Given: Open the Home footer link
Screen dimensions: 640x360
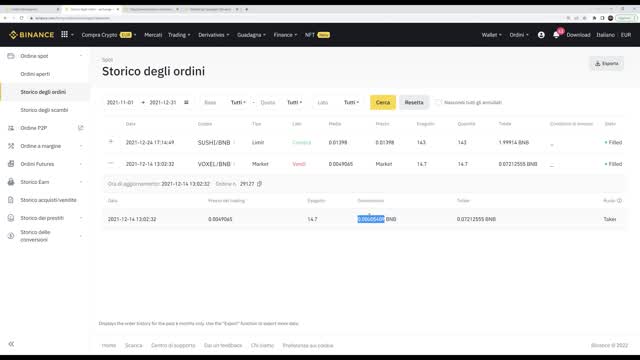Looking at the screenshot, I should [x=109, y=345].
